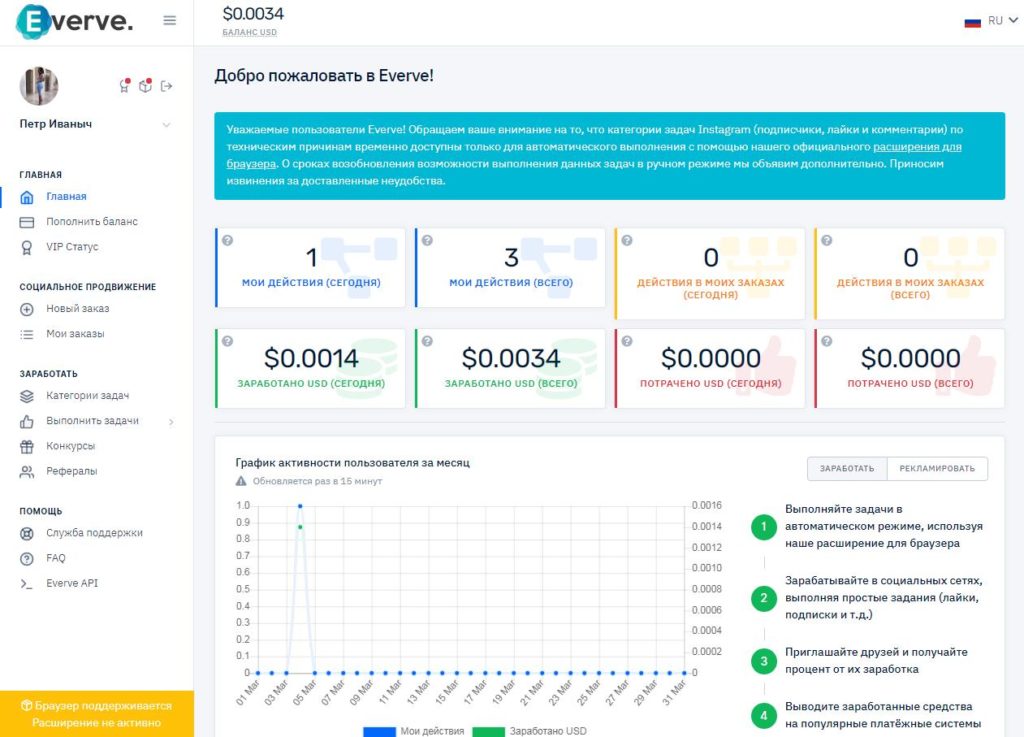
Task: Click the БАЛАНС USD label
Action: [x=249, y=32]
